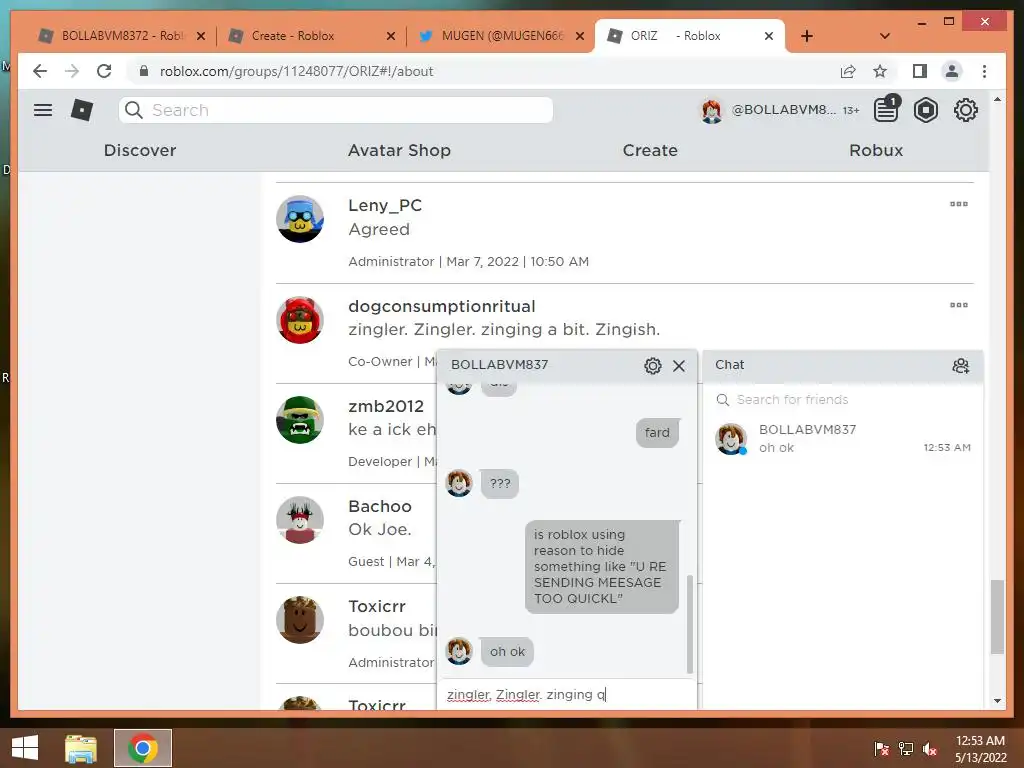Open dogconsumptionritual's profile link

pyautogui.click(x=441, y=306)
